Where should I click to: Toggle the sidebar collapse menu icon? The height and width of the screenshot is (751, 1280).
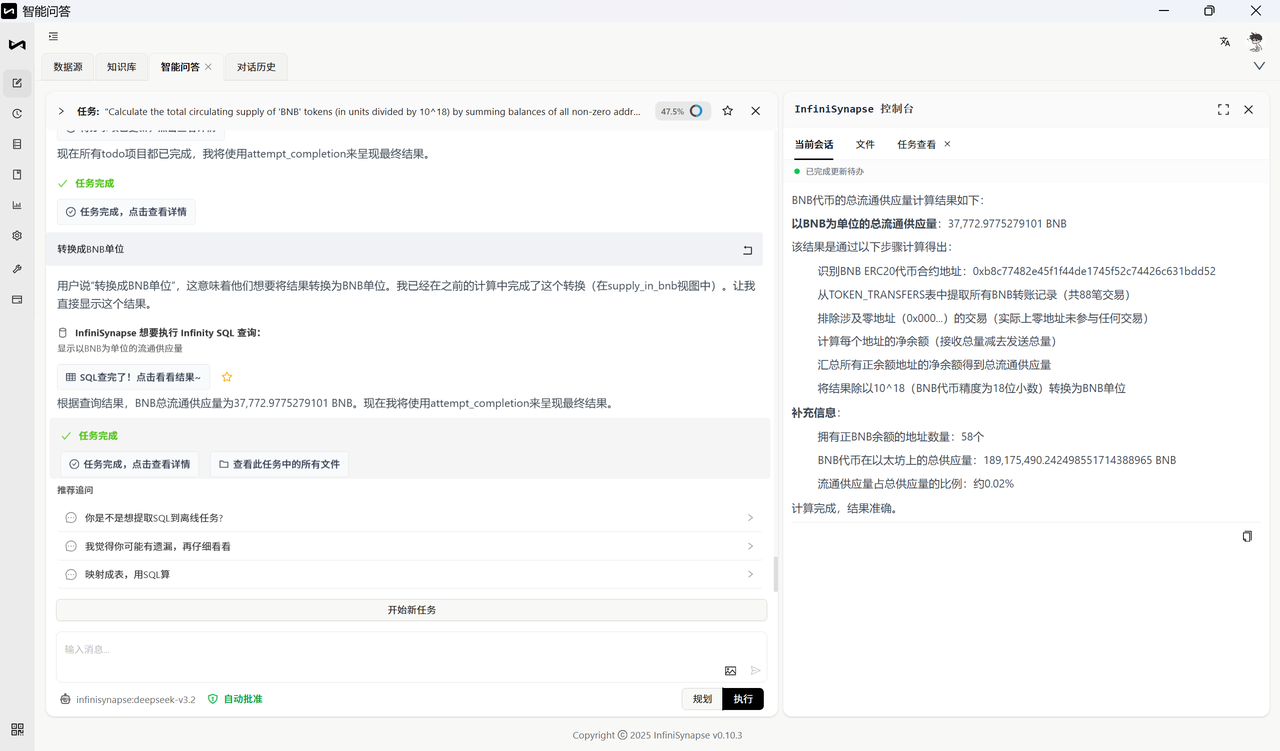click(53, 37)
